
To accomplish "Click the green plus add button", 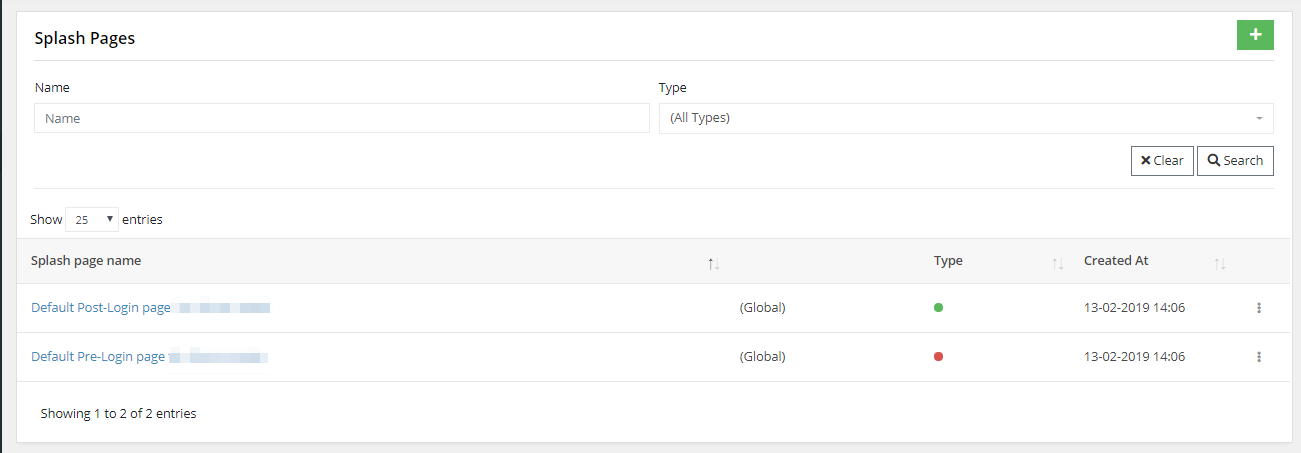I will (1255, 35).
